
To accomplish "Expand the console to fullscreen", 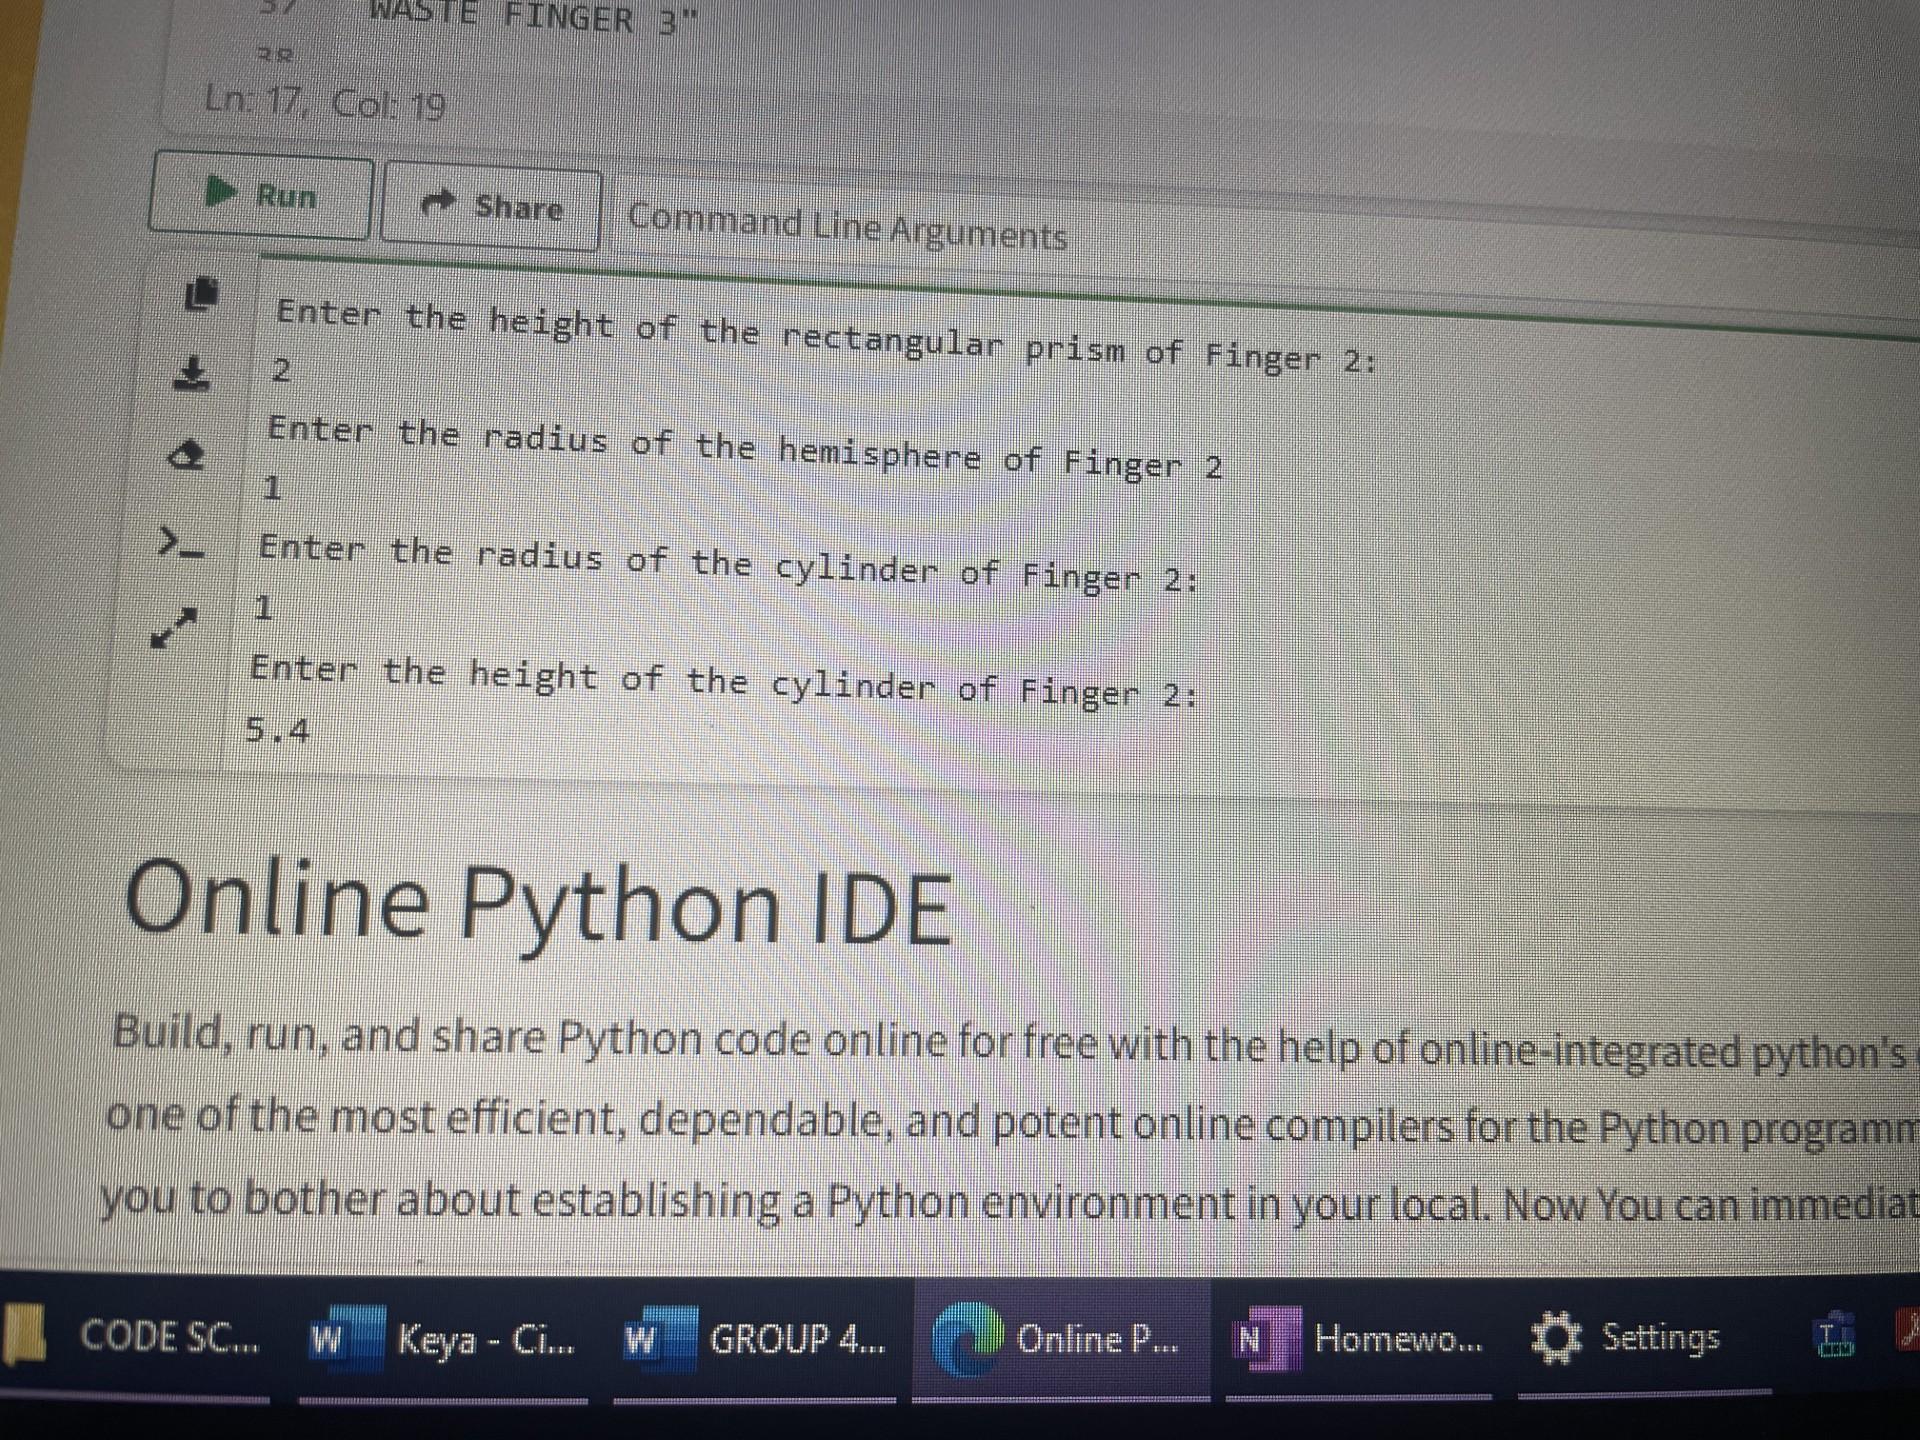I will [171, 627].
